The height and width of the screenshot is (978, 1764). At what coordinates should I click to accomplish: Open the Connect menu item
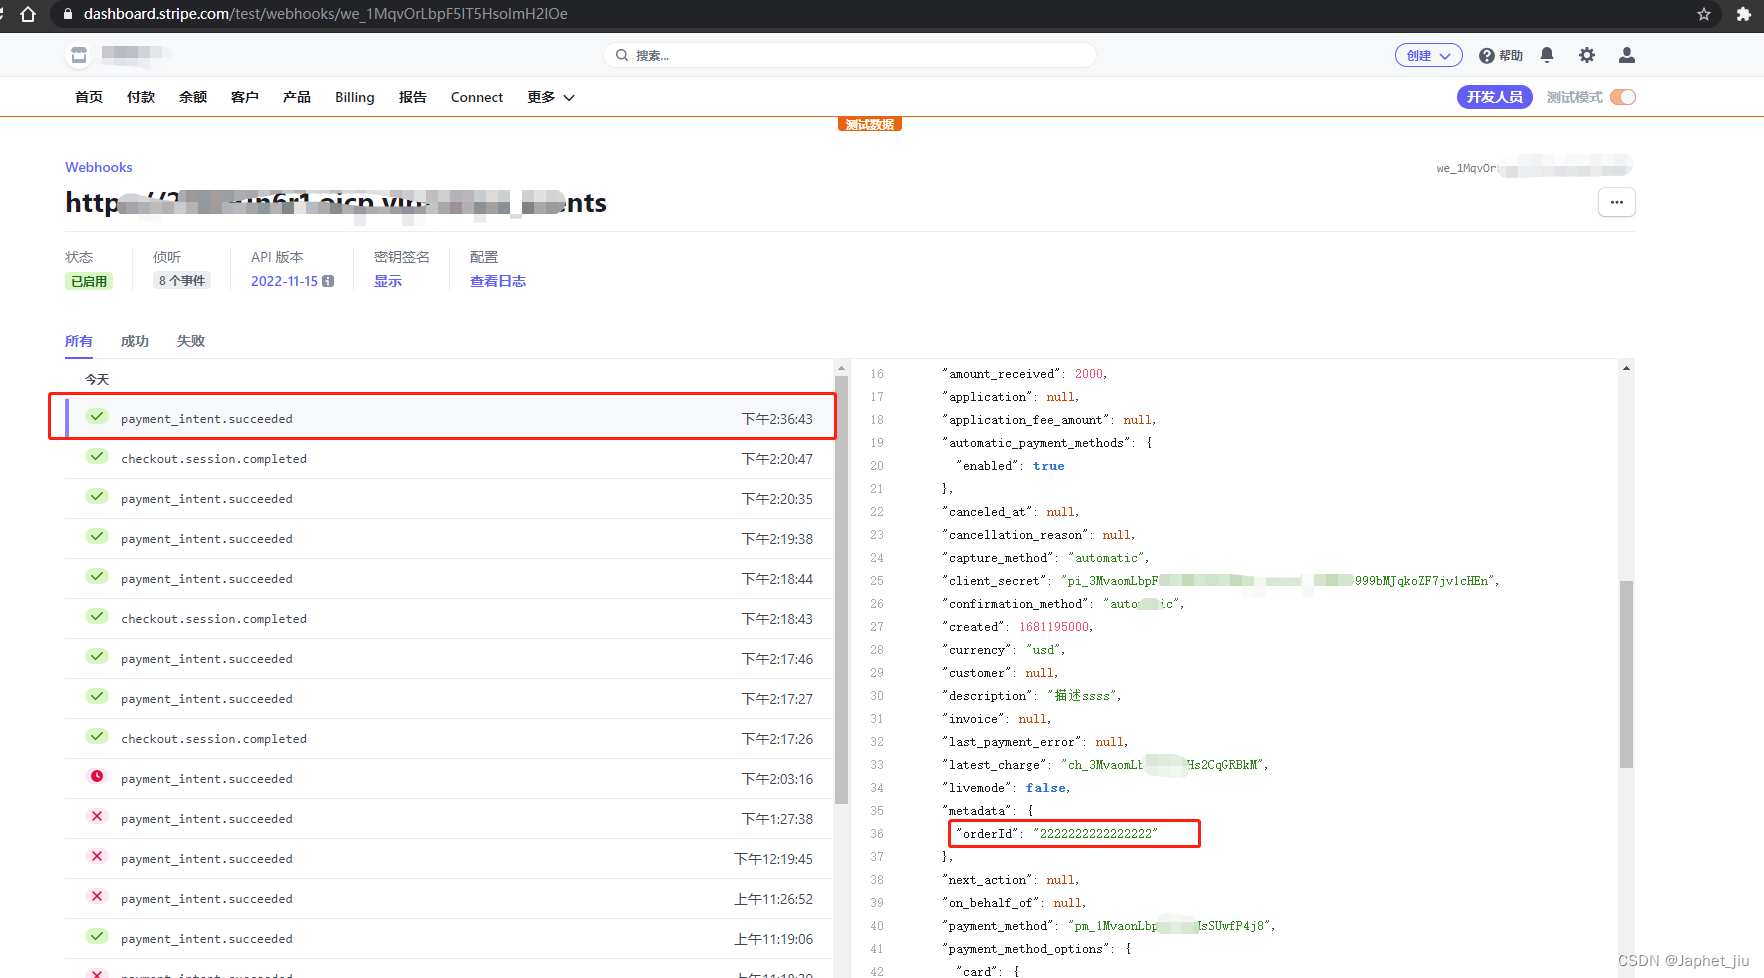coord(477,97)
